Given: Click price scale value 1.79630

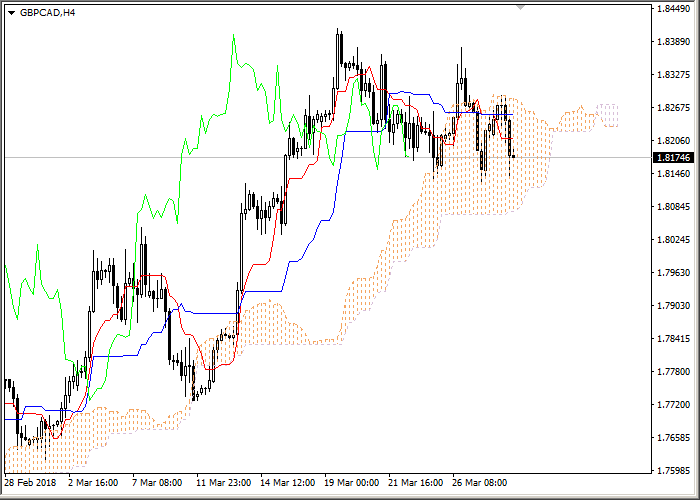Looking at the screenshot, I should coord(673,272).
